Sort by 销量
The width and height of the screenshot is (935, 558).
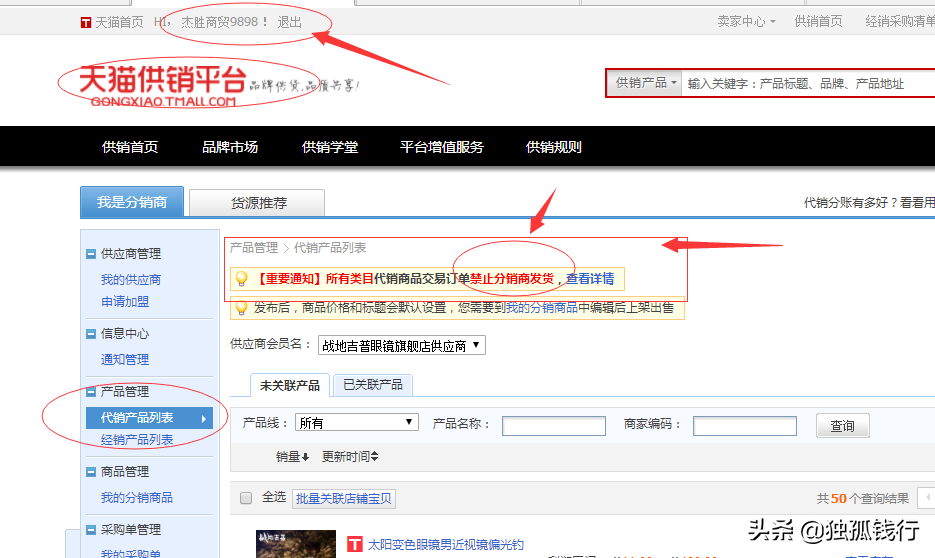click(292, 457)
